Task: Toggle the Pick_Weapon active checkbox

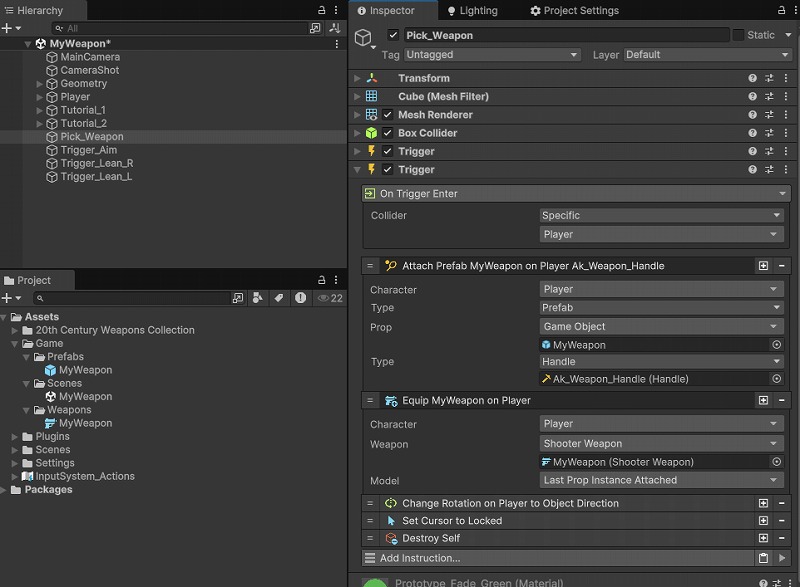Action: pos(393,35)
